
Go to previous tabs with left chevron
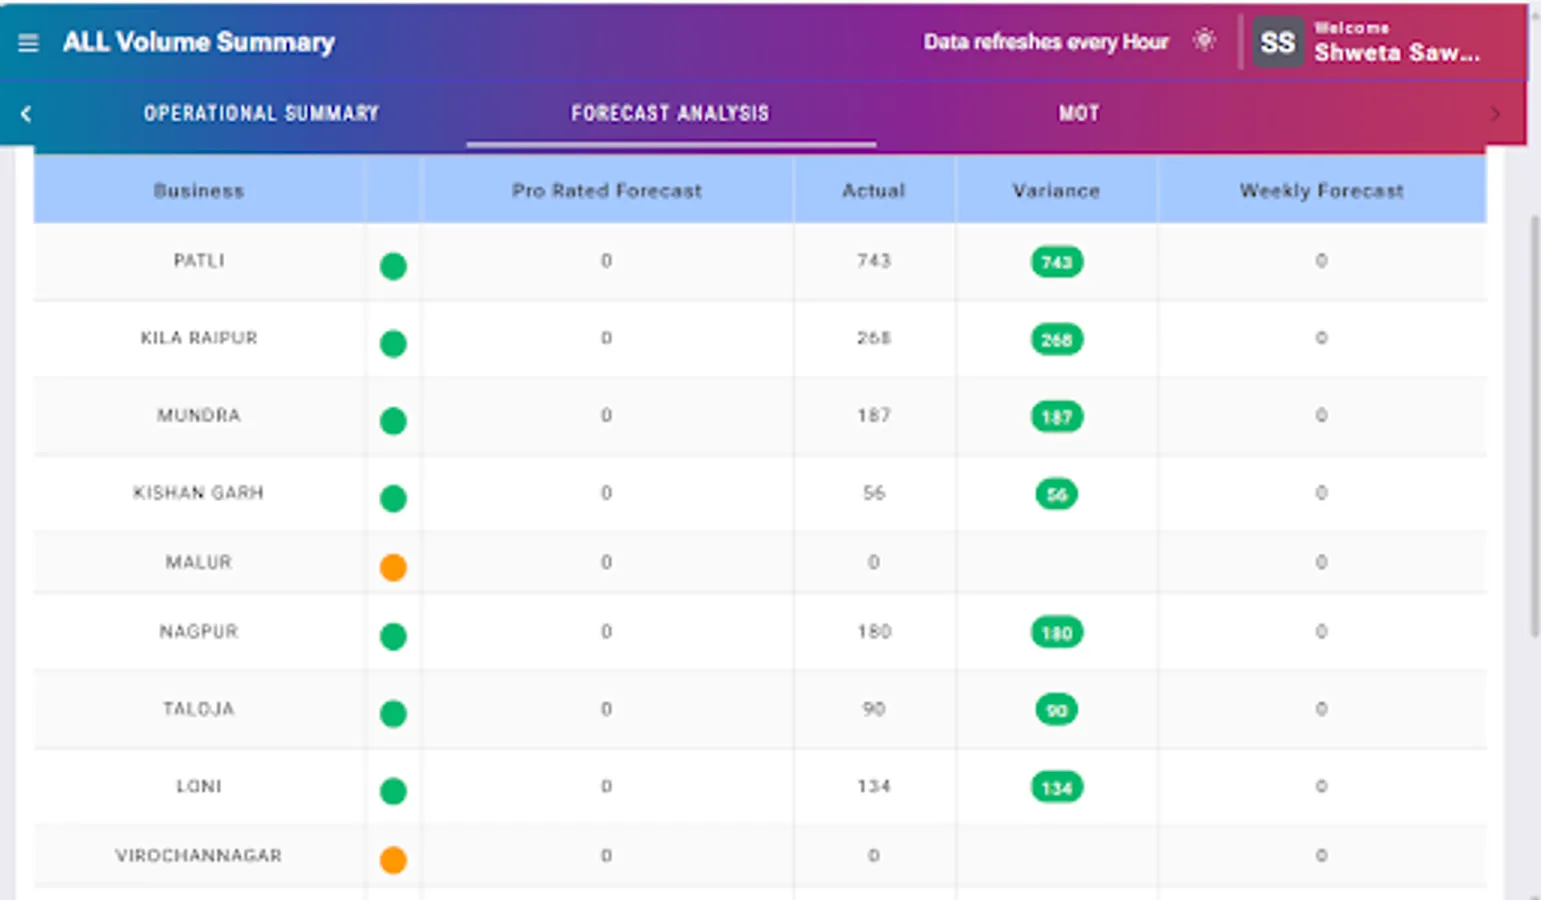tap(26, 114)
